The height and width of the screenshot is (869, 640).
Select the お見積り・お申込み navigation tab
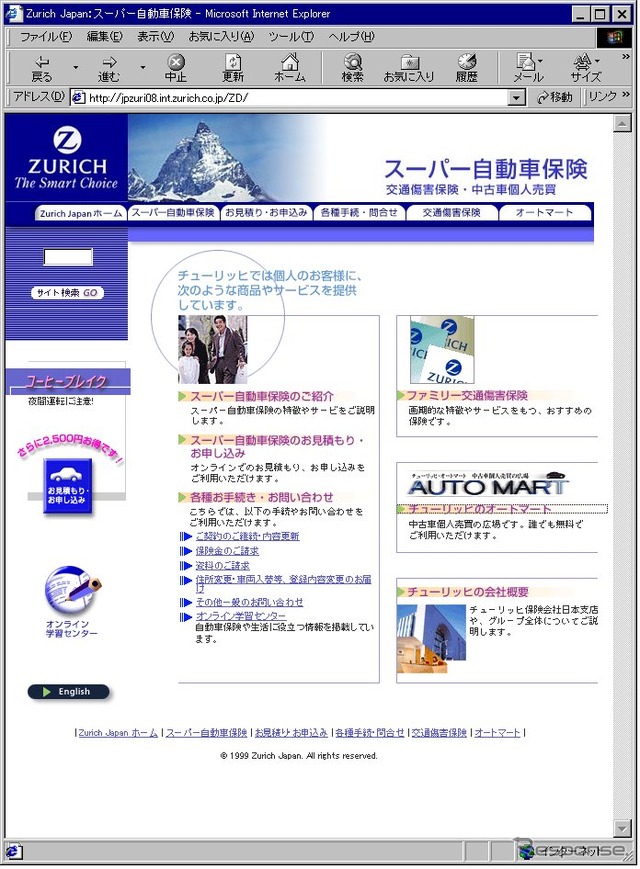coord(266,213)
